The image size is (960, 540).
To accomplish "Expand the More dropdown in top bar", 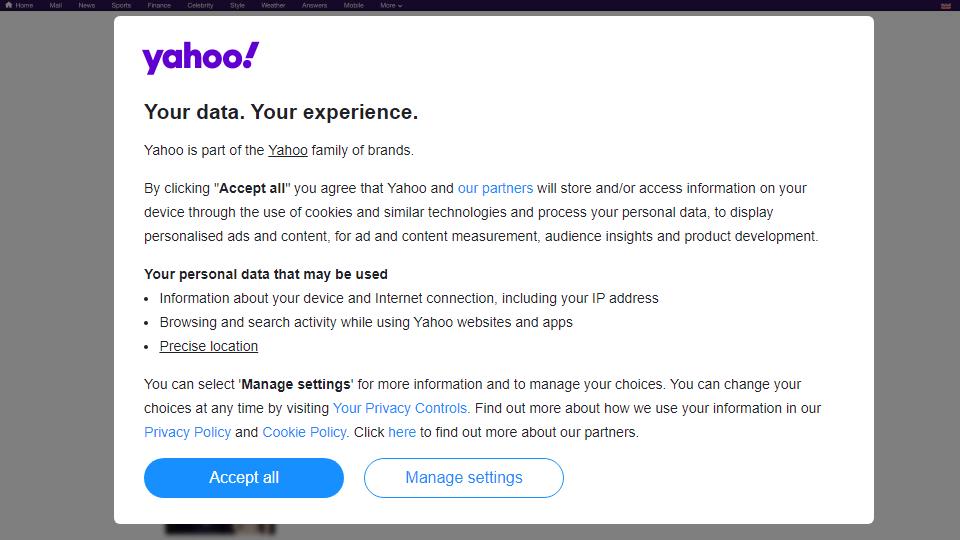I will tap(391, 6).
